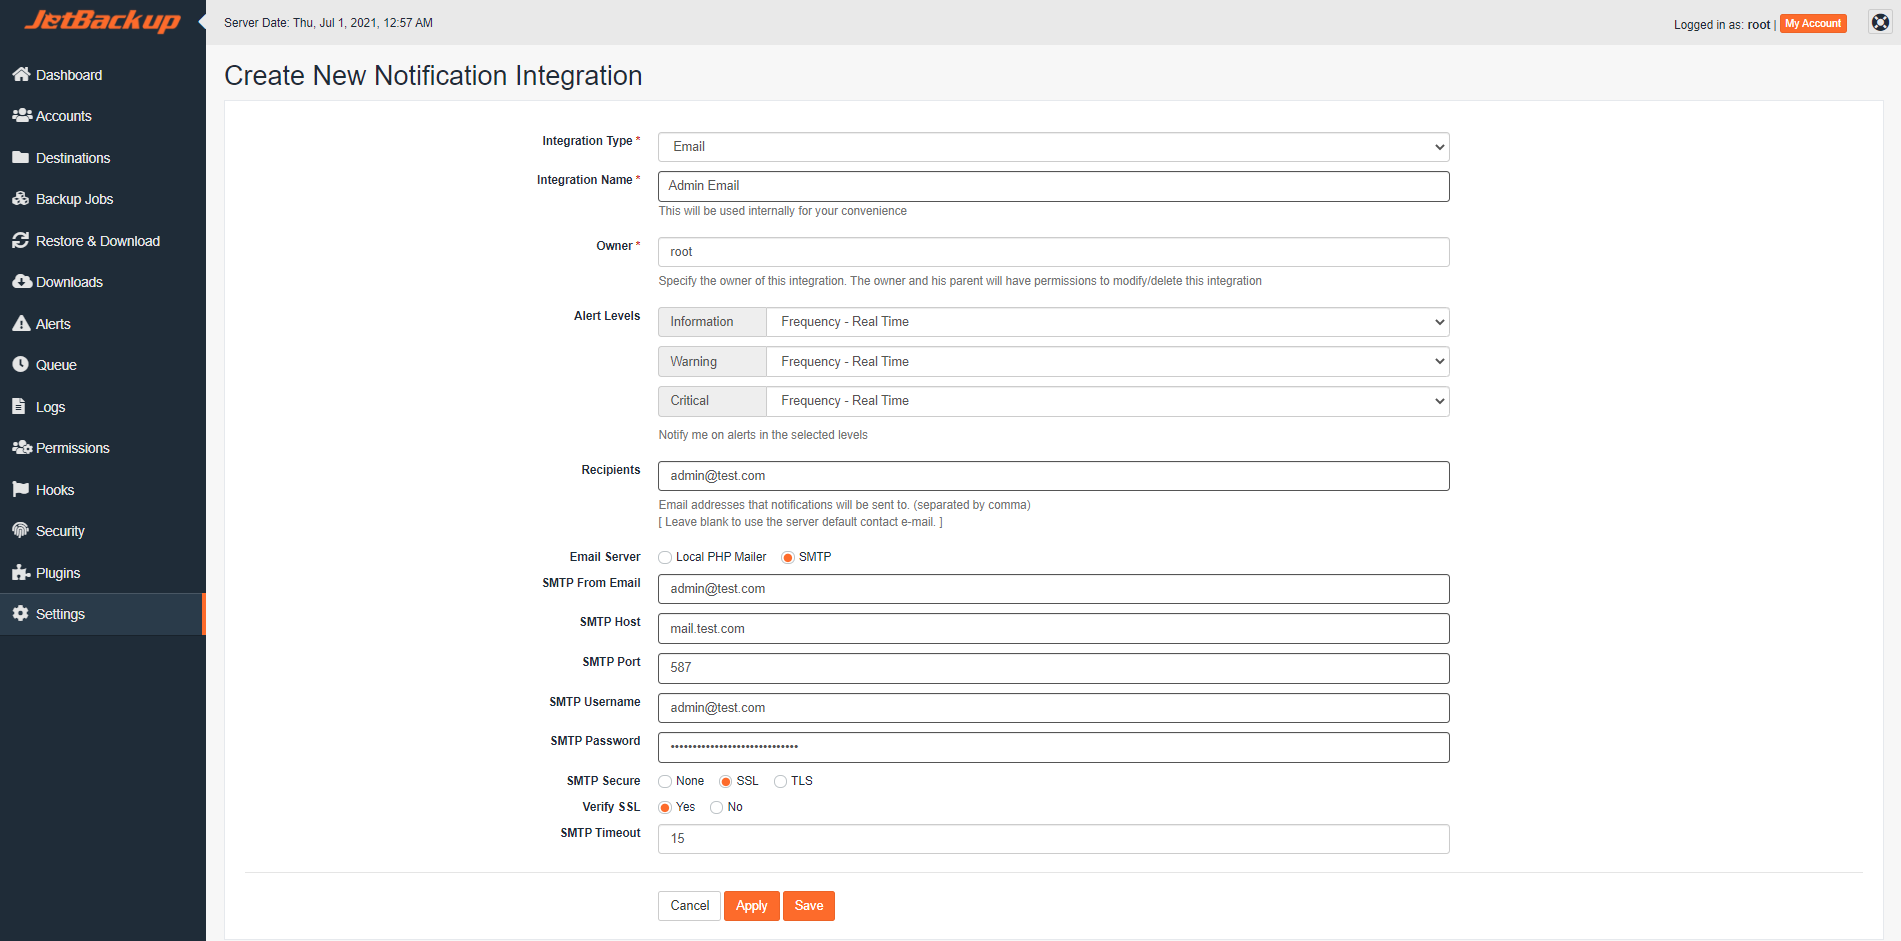Viewport: 1901px width, 941px height.
Task: Expand the Critical alert frequency dropdown
Action: [1107, 401]
